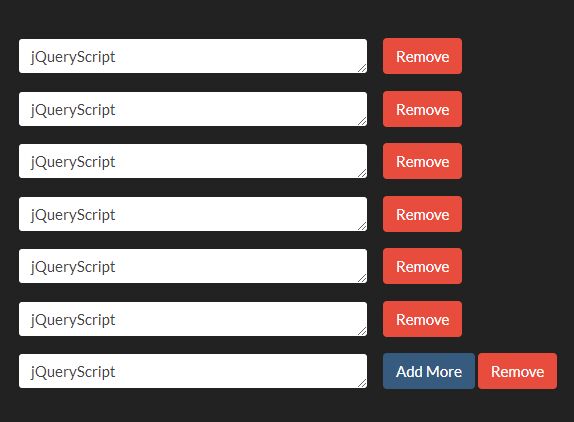Click Remove button beside Add More
Screen dimensions: 574x422
point(517,371)
